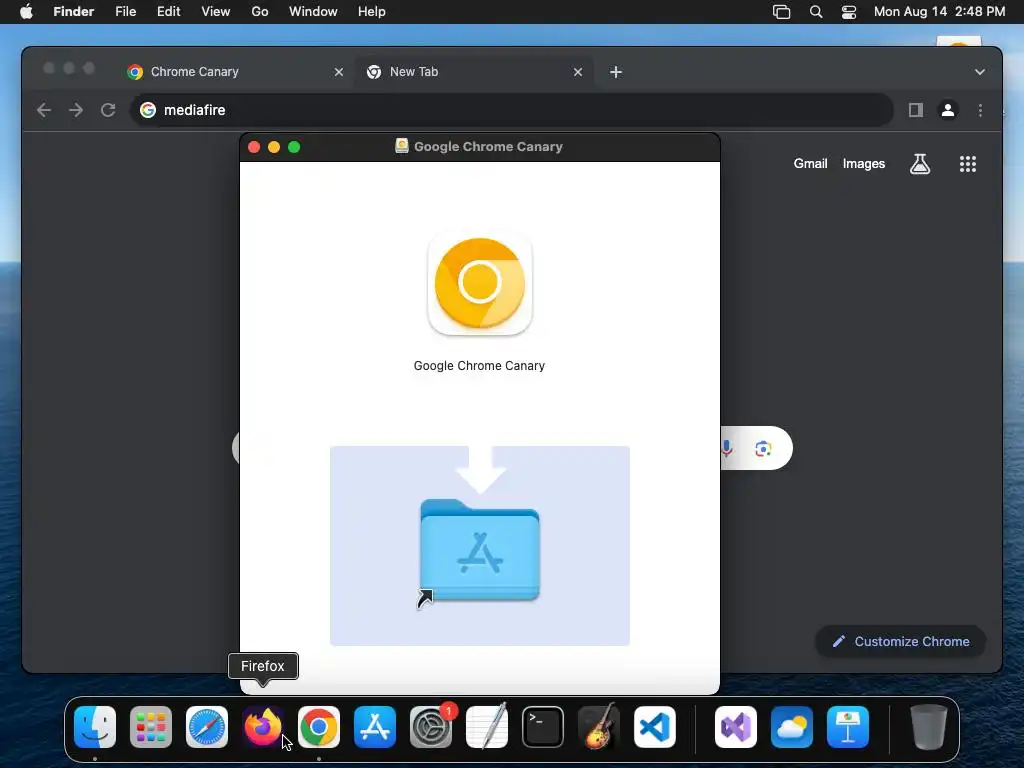Image resolution: width=1024 pixels, height=768 pixels.
Task: Click the Chrome back arrow
Action: coord(44,110)
